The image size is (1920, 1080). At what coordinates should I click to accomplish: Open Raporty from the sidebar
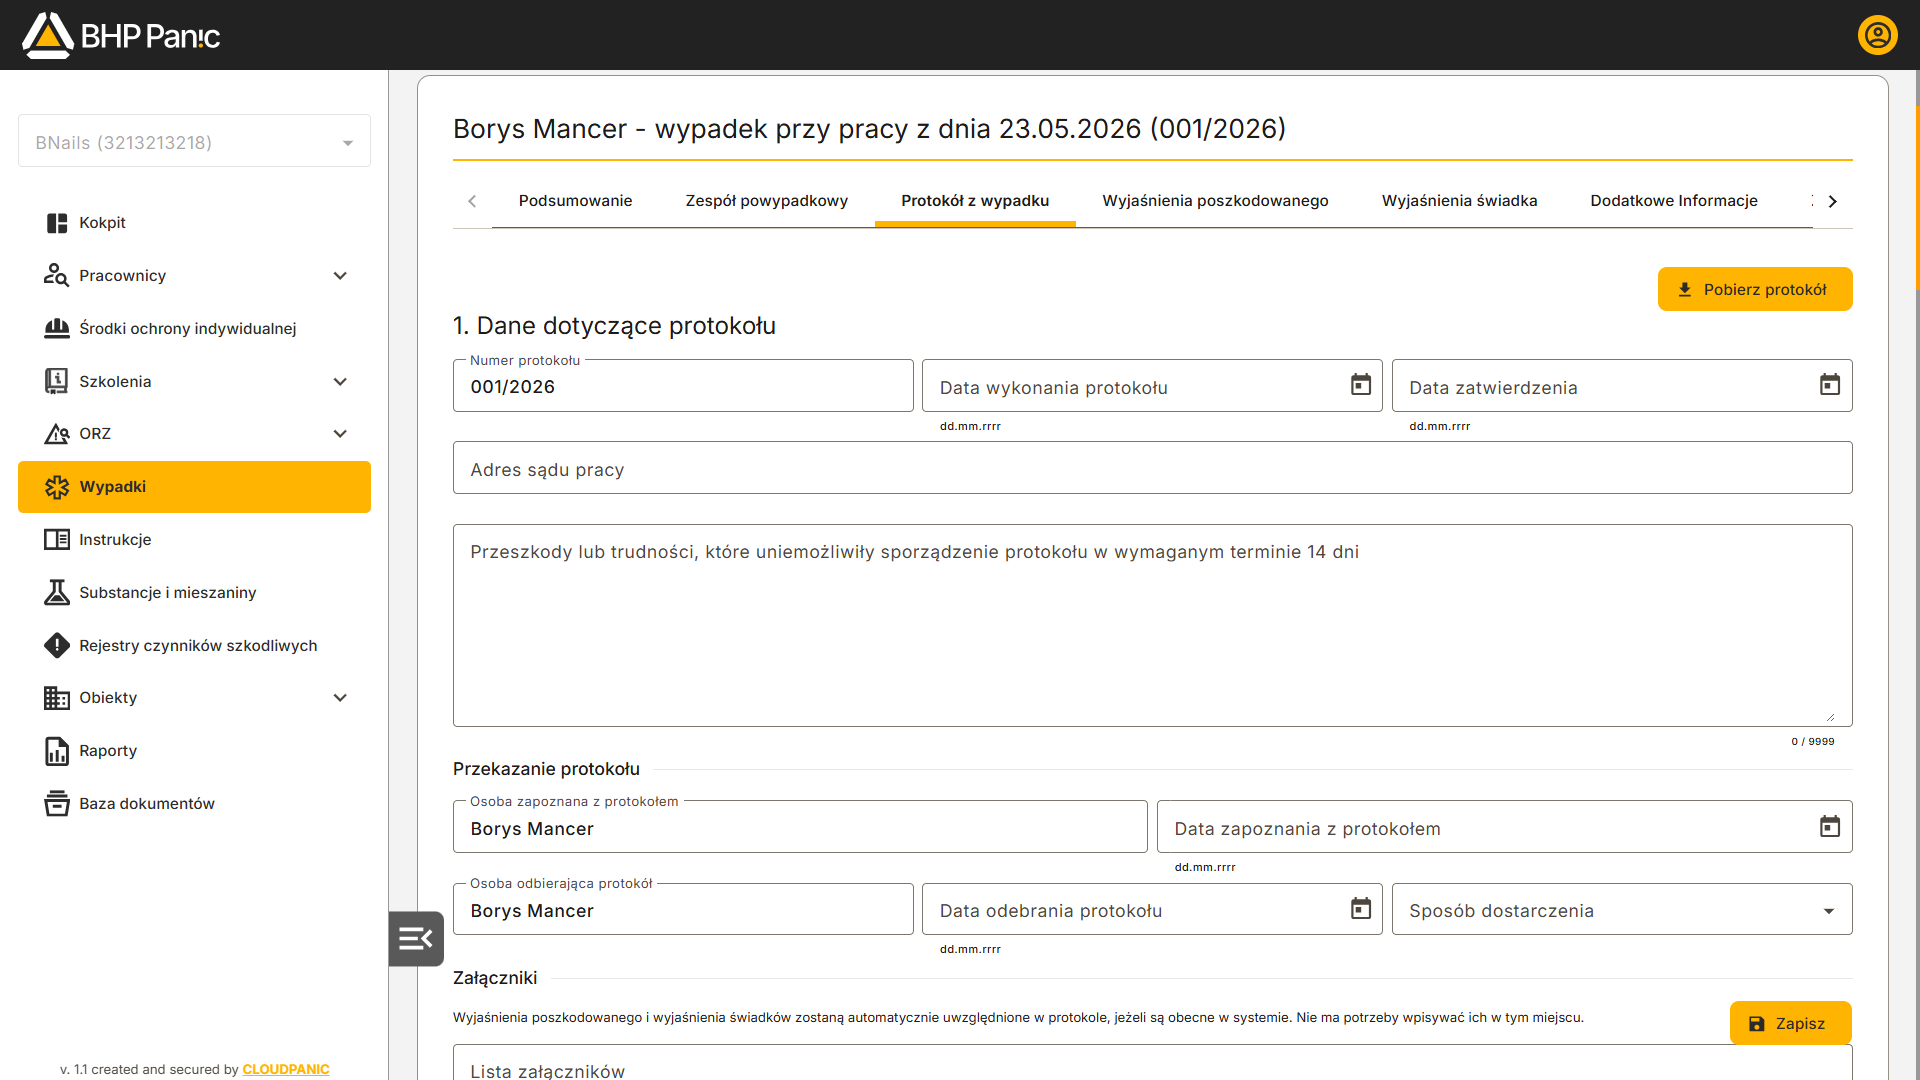coord(194,751)
